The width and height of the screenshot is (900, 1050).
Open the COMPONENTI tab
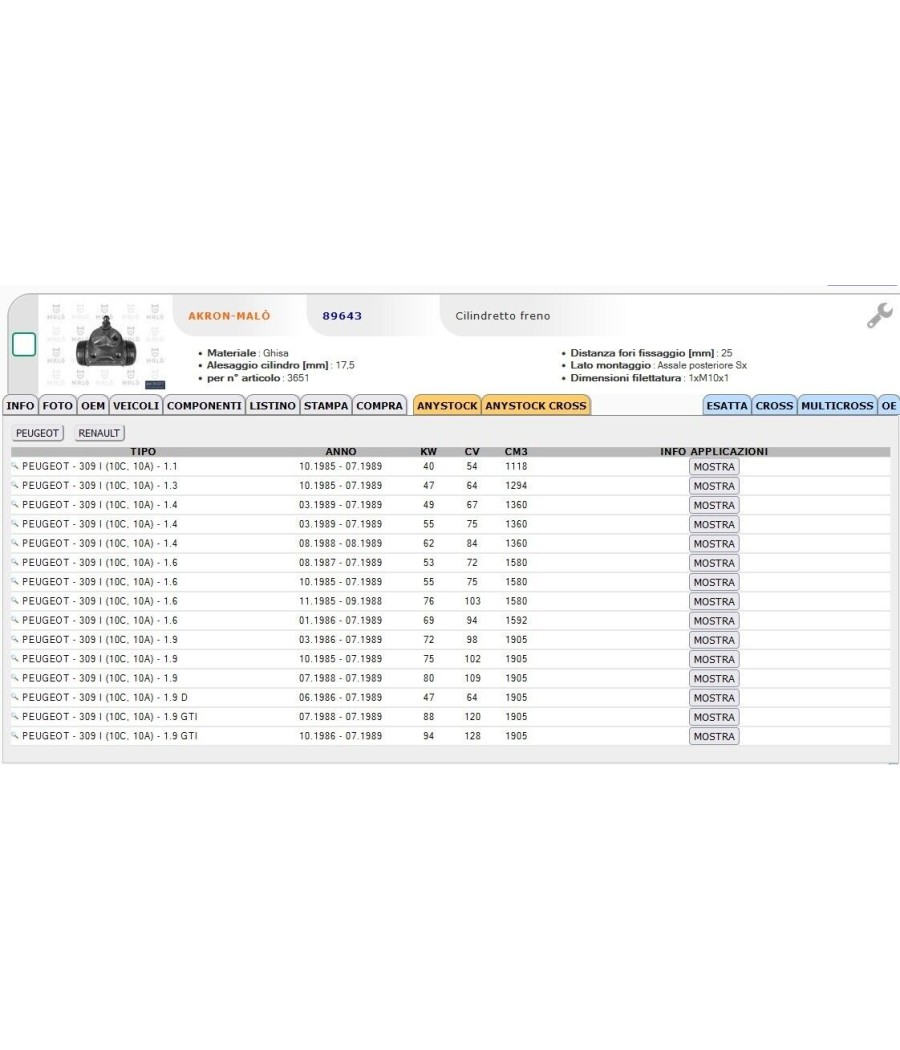[204, 405]
